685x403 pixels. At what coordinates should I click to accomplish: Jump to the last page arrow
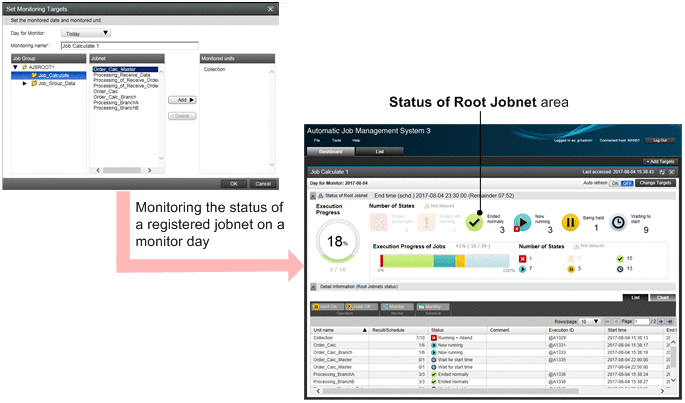(x=670, y=321)
